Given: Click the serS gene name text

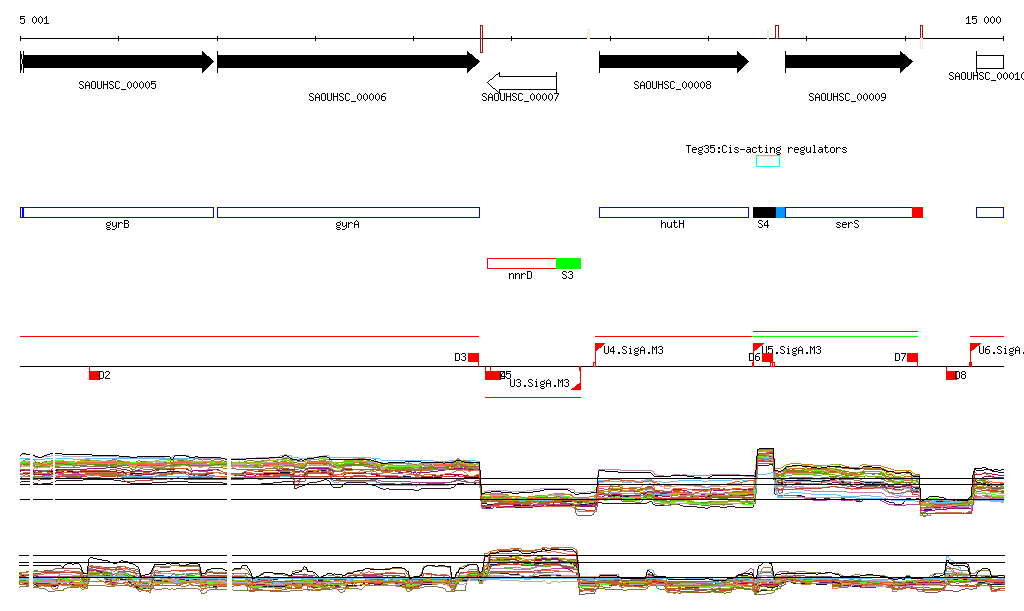Looking at the screenshot, I should click(x=847, y=225).
